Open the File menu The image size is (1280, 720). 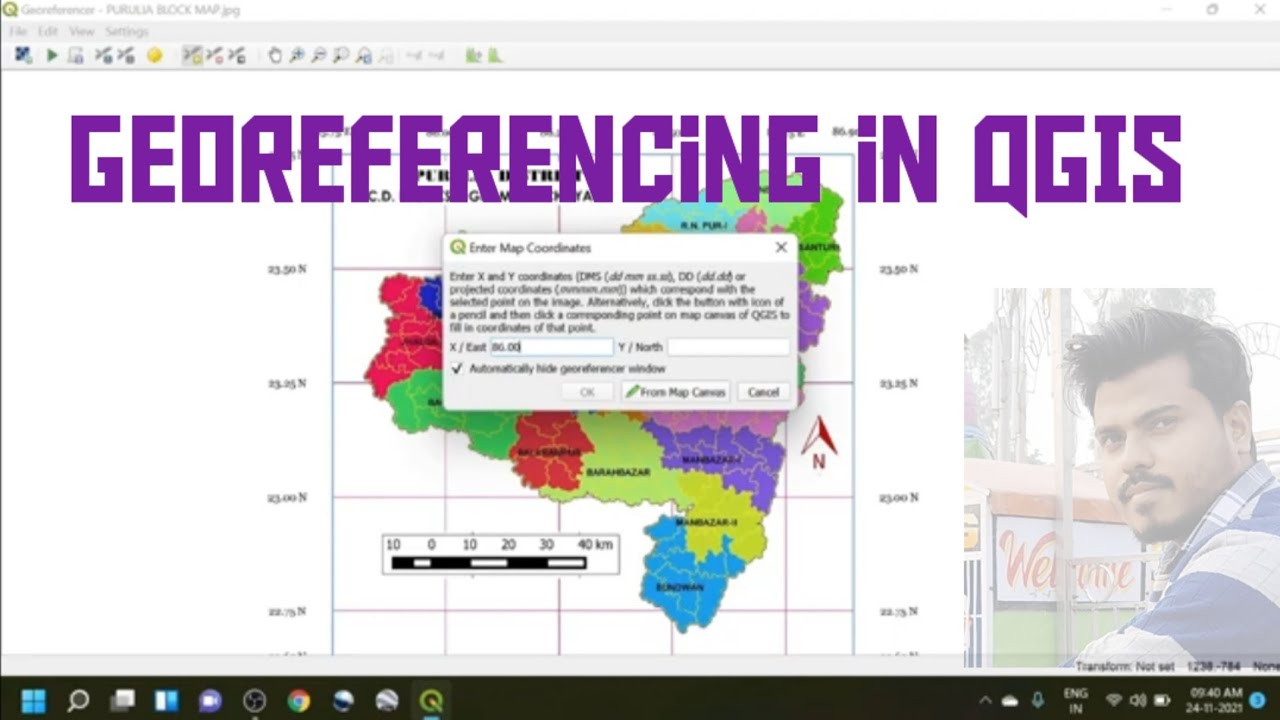[x=18, y=32]
